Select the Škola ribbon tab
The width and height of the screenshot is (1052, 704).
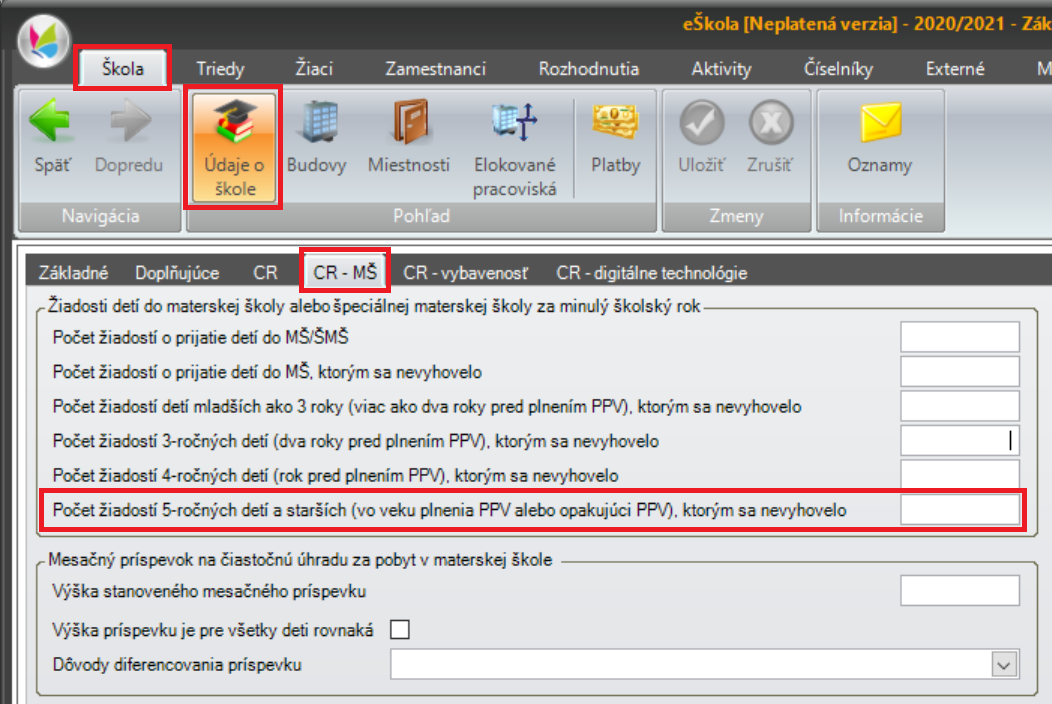pyautogui.click(x=122, y=68)
